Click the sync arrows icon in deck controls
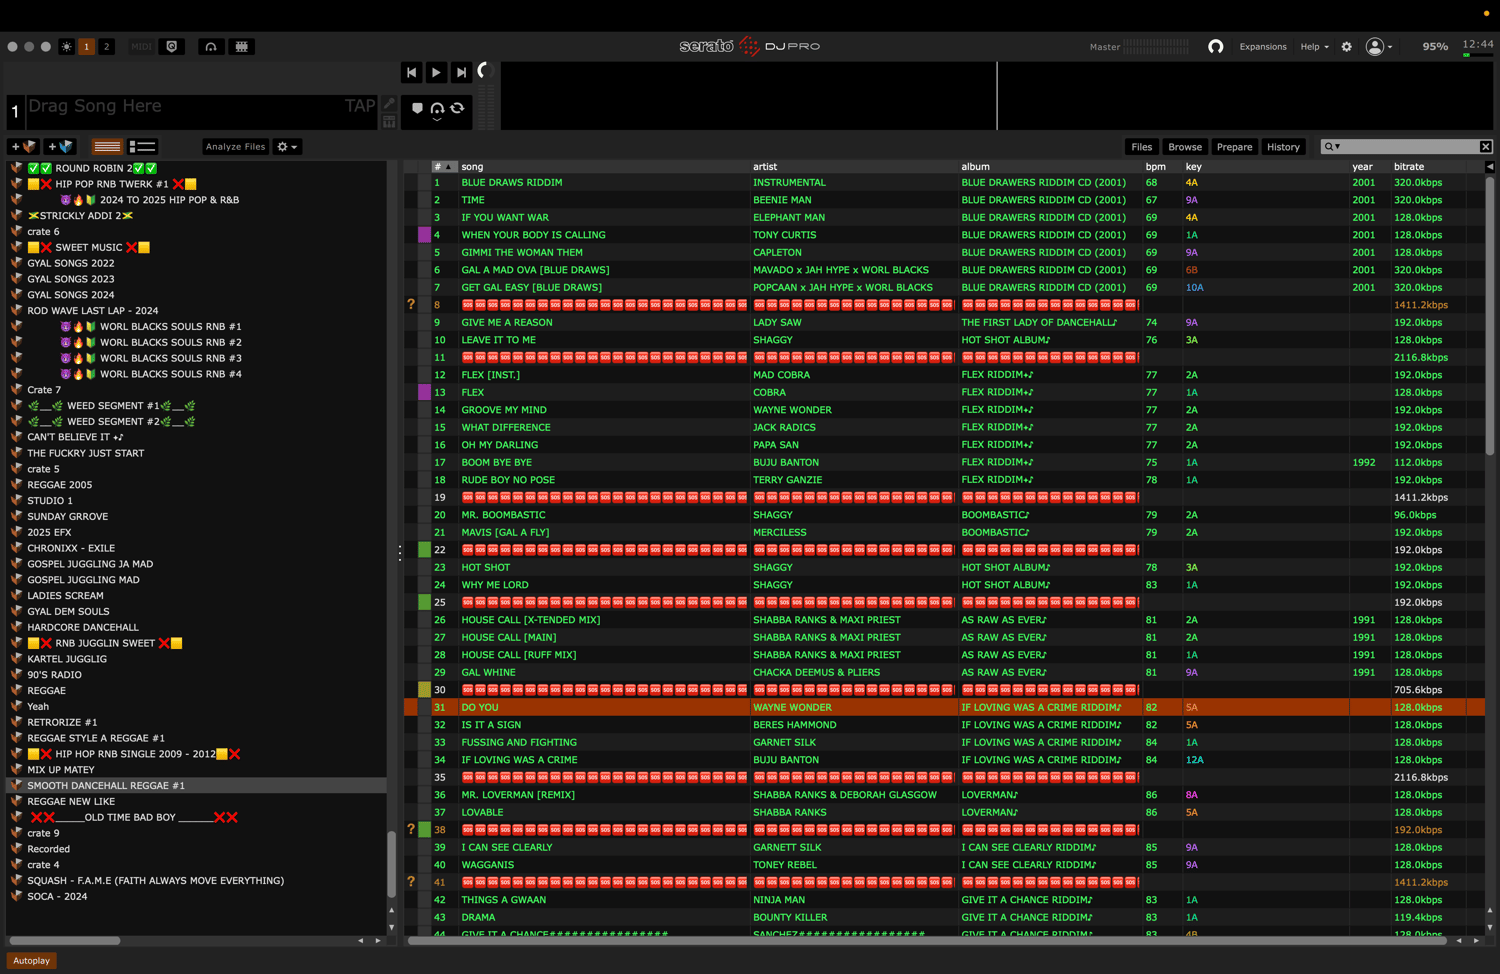The image size is (1500, 974). (x=457, y=108)
